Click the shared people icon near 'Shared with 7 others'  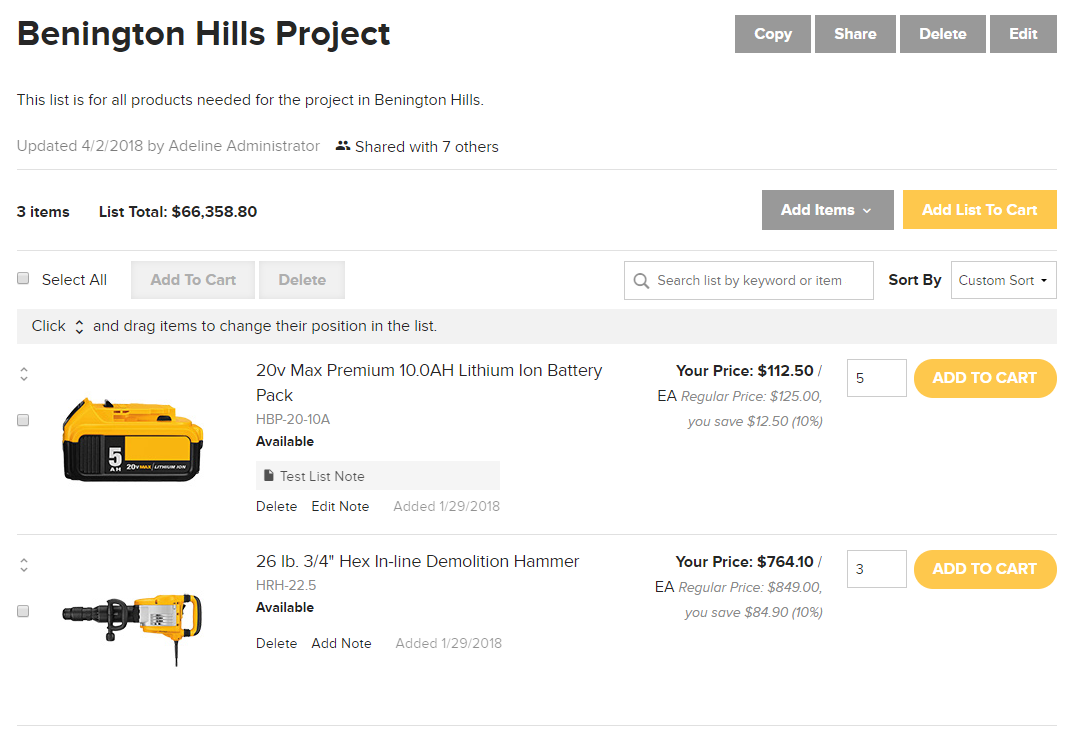[x=343, y=146]
